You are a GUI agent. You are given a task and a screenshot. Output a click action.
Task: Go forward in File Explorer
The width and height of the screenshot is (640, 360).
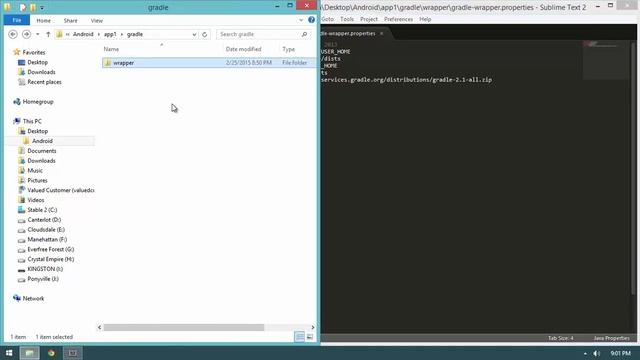pos(27,34)
